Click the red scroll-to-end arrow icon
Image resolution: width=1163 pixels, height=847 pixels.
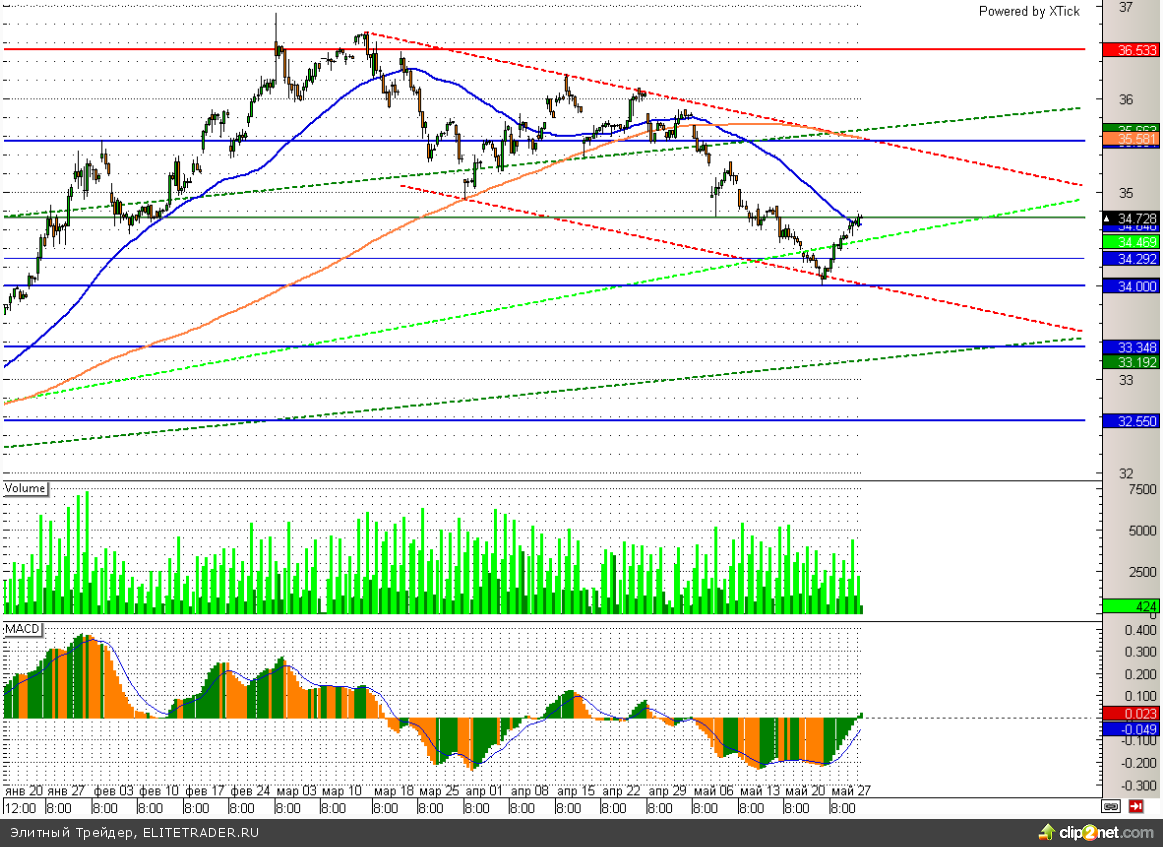pos(1136,806)
